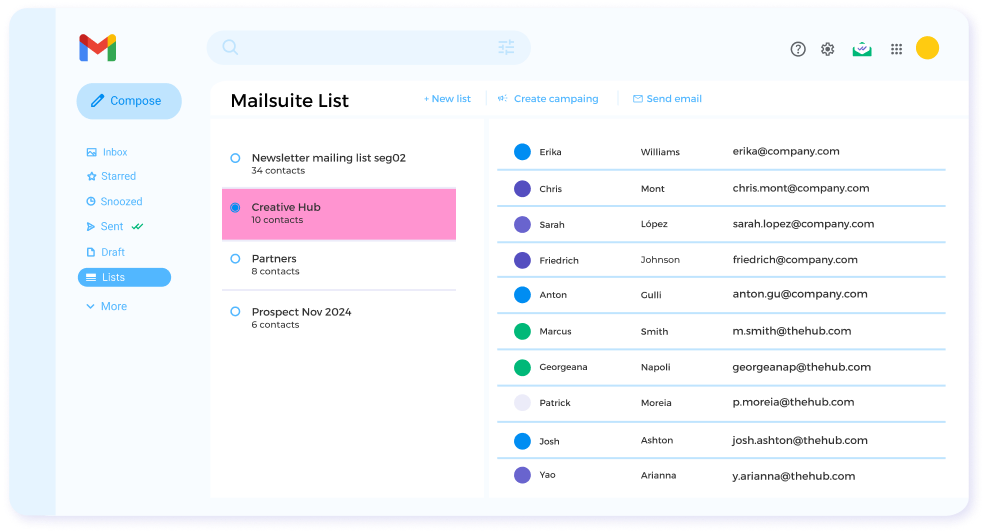This screenshot has height=532, width=985.
Task: Open the settings gear icon
Action: (x=828, y=49)
